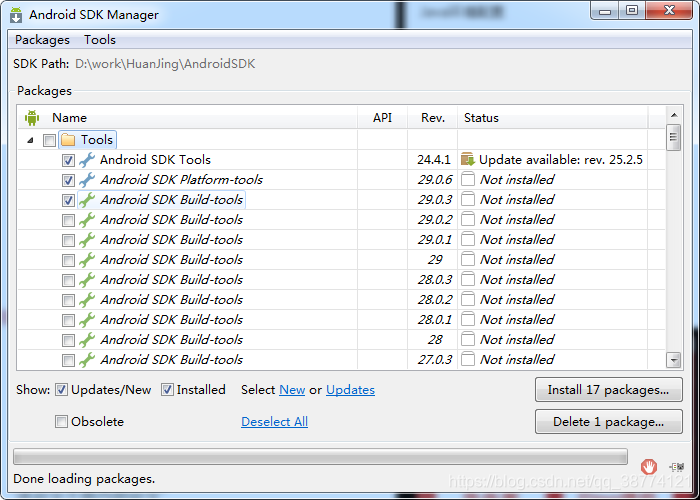Check Build-tools rev 29 checkbox
Screen dimensions: 700x500
(68, 260)
